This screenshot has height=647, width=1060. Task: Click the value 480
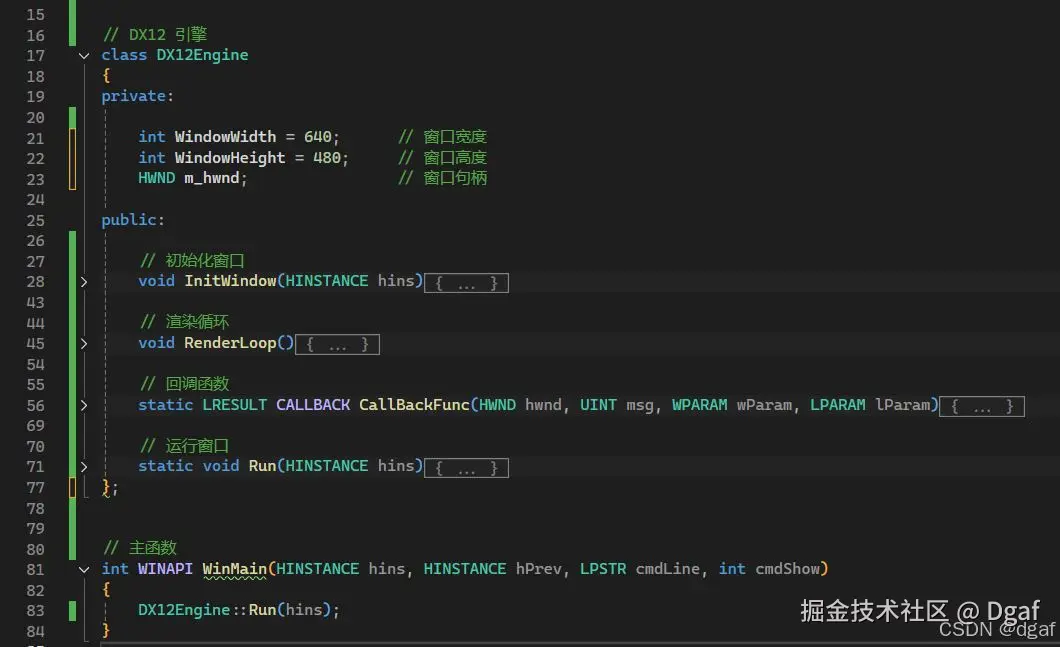[x=327, y=158]
